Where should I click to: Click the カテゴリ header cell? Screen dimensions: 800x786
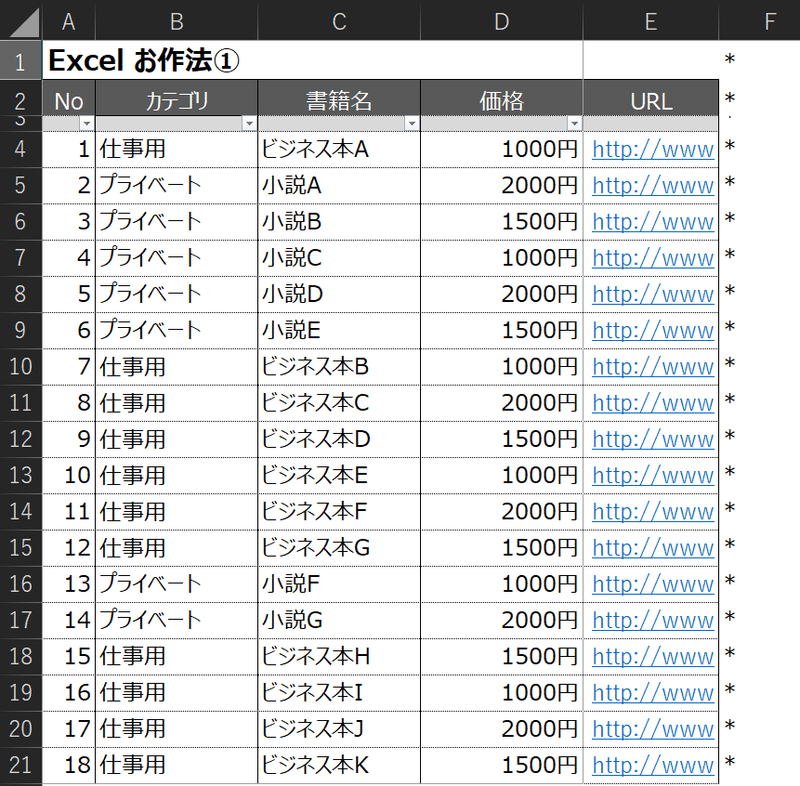(177, 100)
